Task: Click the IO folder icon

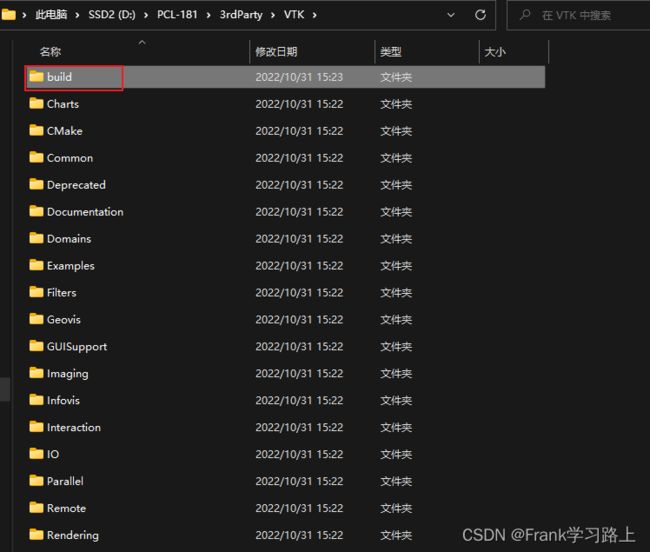Action: tap(36, 454)
